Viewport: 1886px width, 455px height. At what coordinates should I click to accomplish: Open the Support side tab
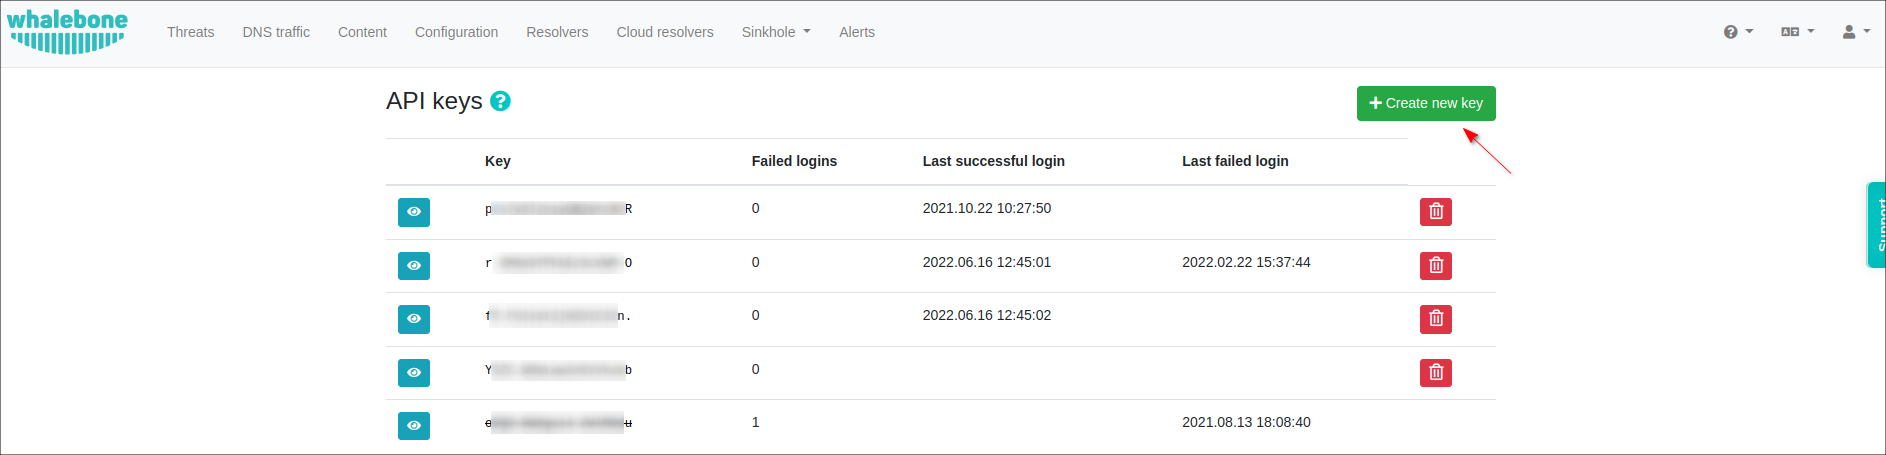[x=1877, y=225]
